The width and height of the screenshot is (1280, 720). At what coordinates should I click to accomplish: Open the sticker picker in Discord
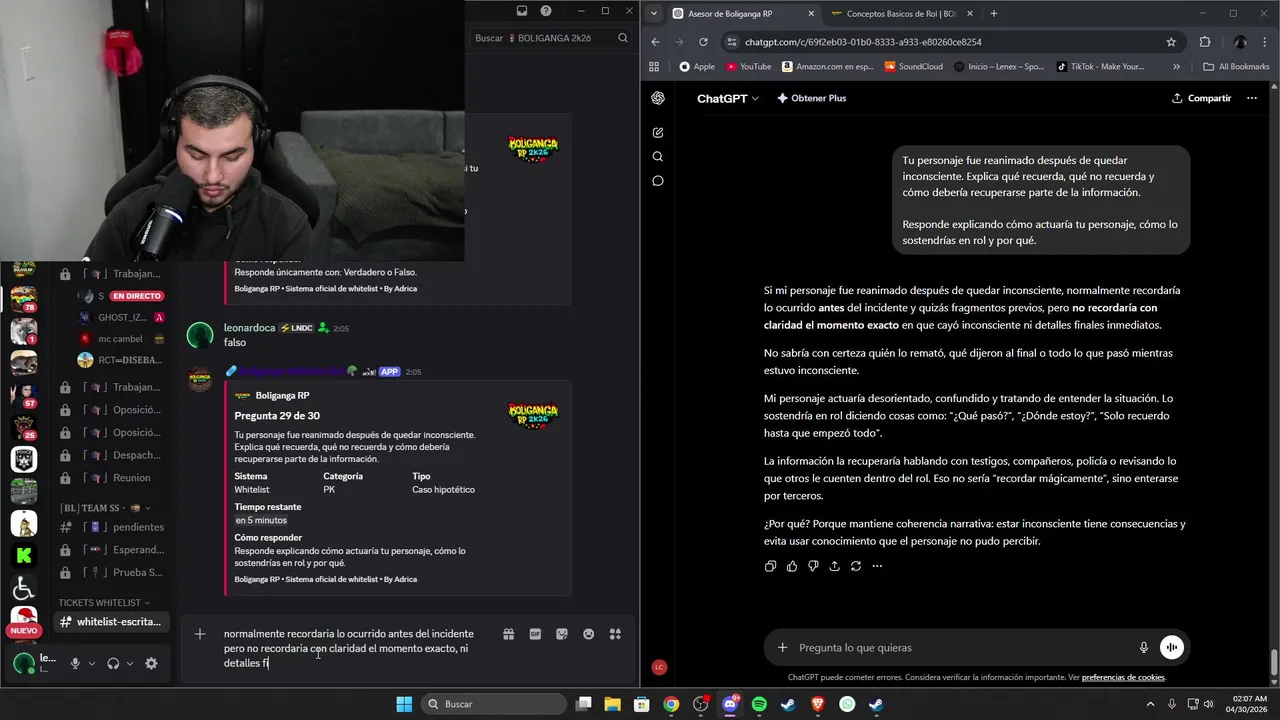click(x=562, y=634)
